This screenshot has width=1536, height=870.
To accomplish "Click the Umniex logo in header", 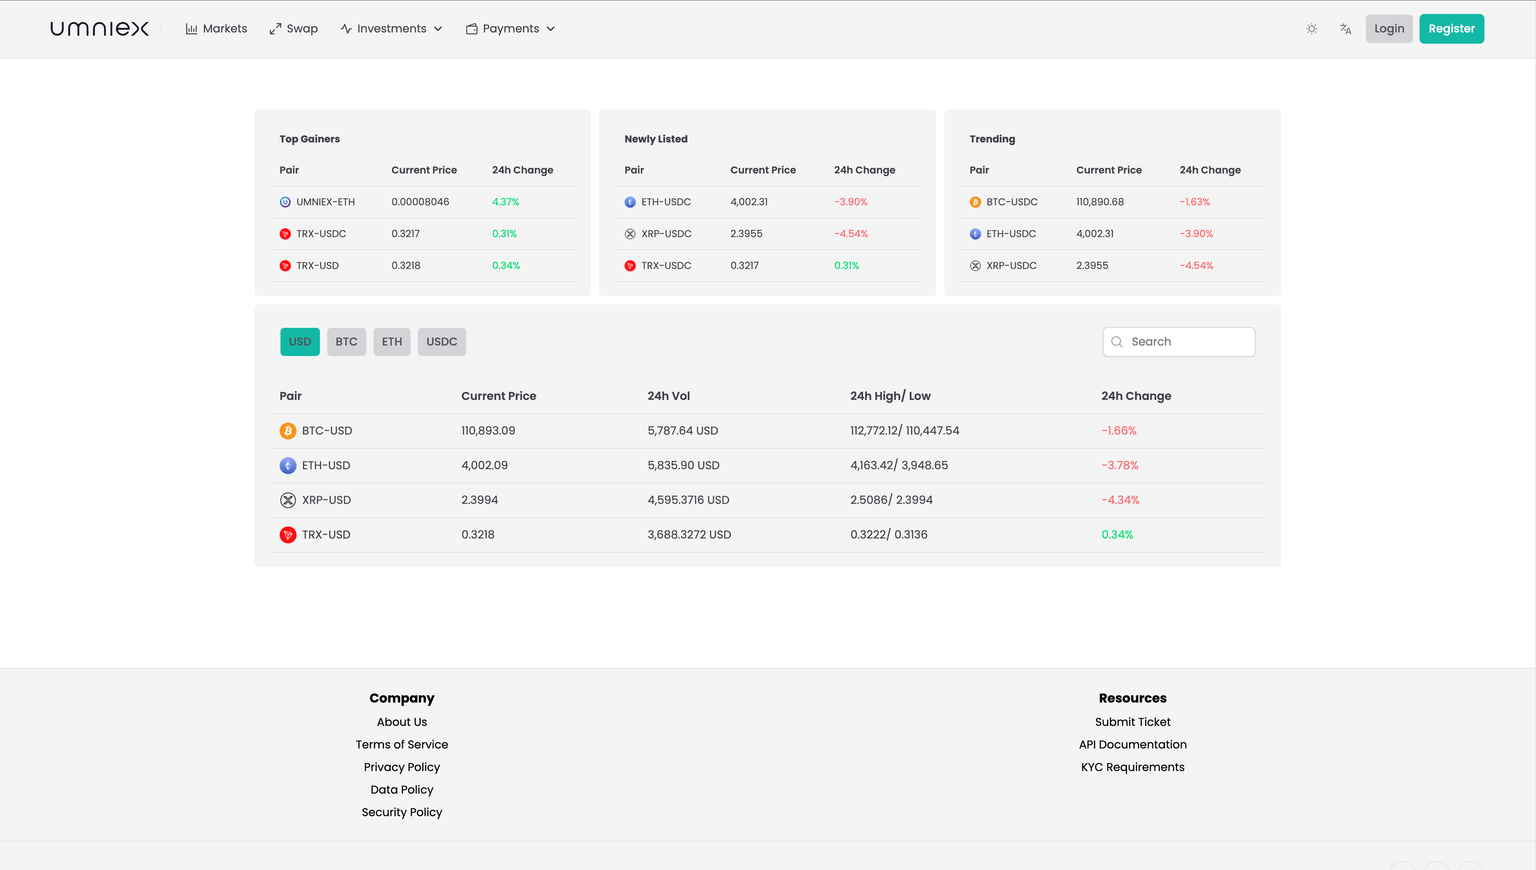I will 99,29.
